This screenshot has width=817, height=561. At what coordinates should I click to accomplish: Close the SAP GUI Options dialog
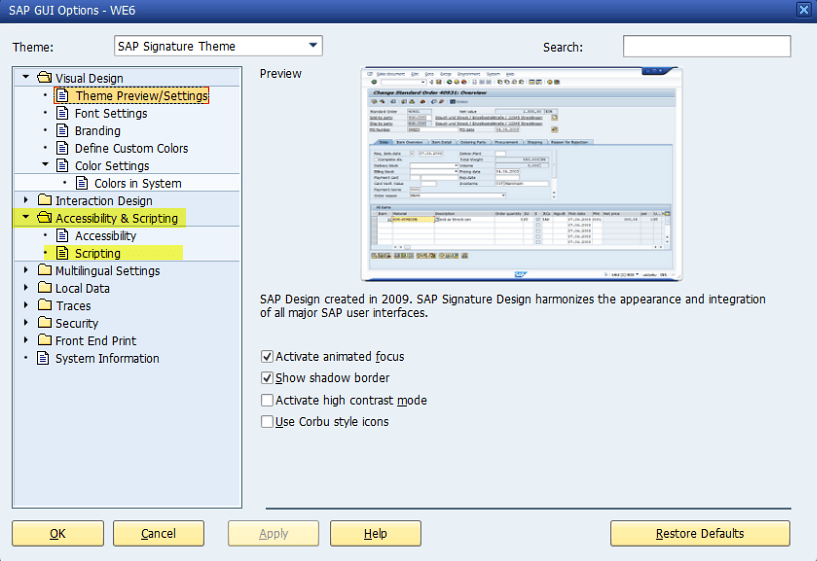click(x=803, y=10)
